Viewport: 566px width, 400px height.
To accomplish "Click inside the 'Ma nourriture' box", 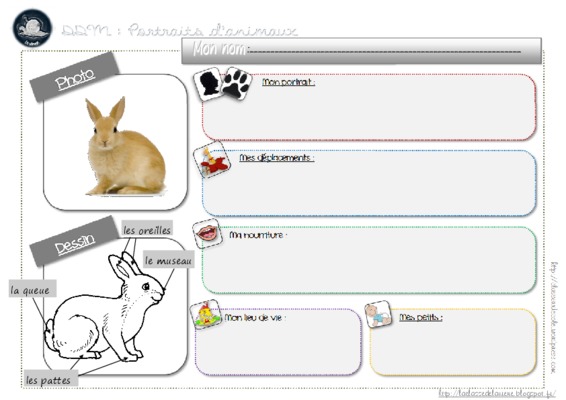I will coord(369,260).
